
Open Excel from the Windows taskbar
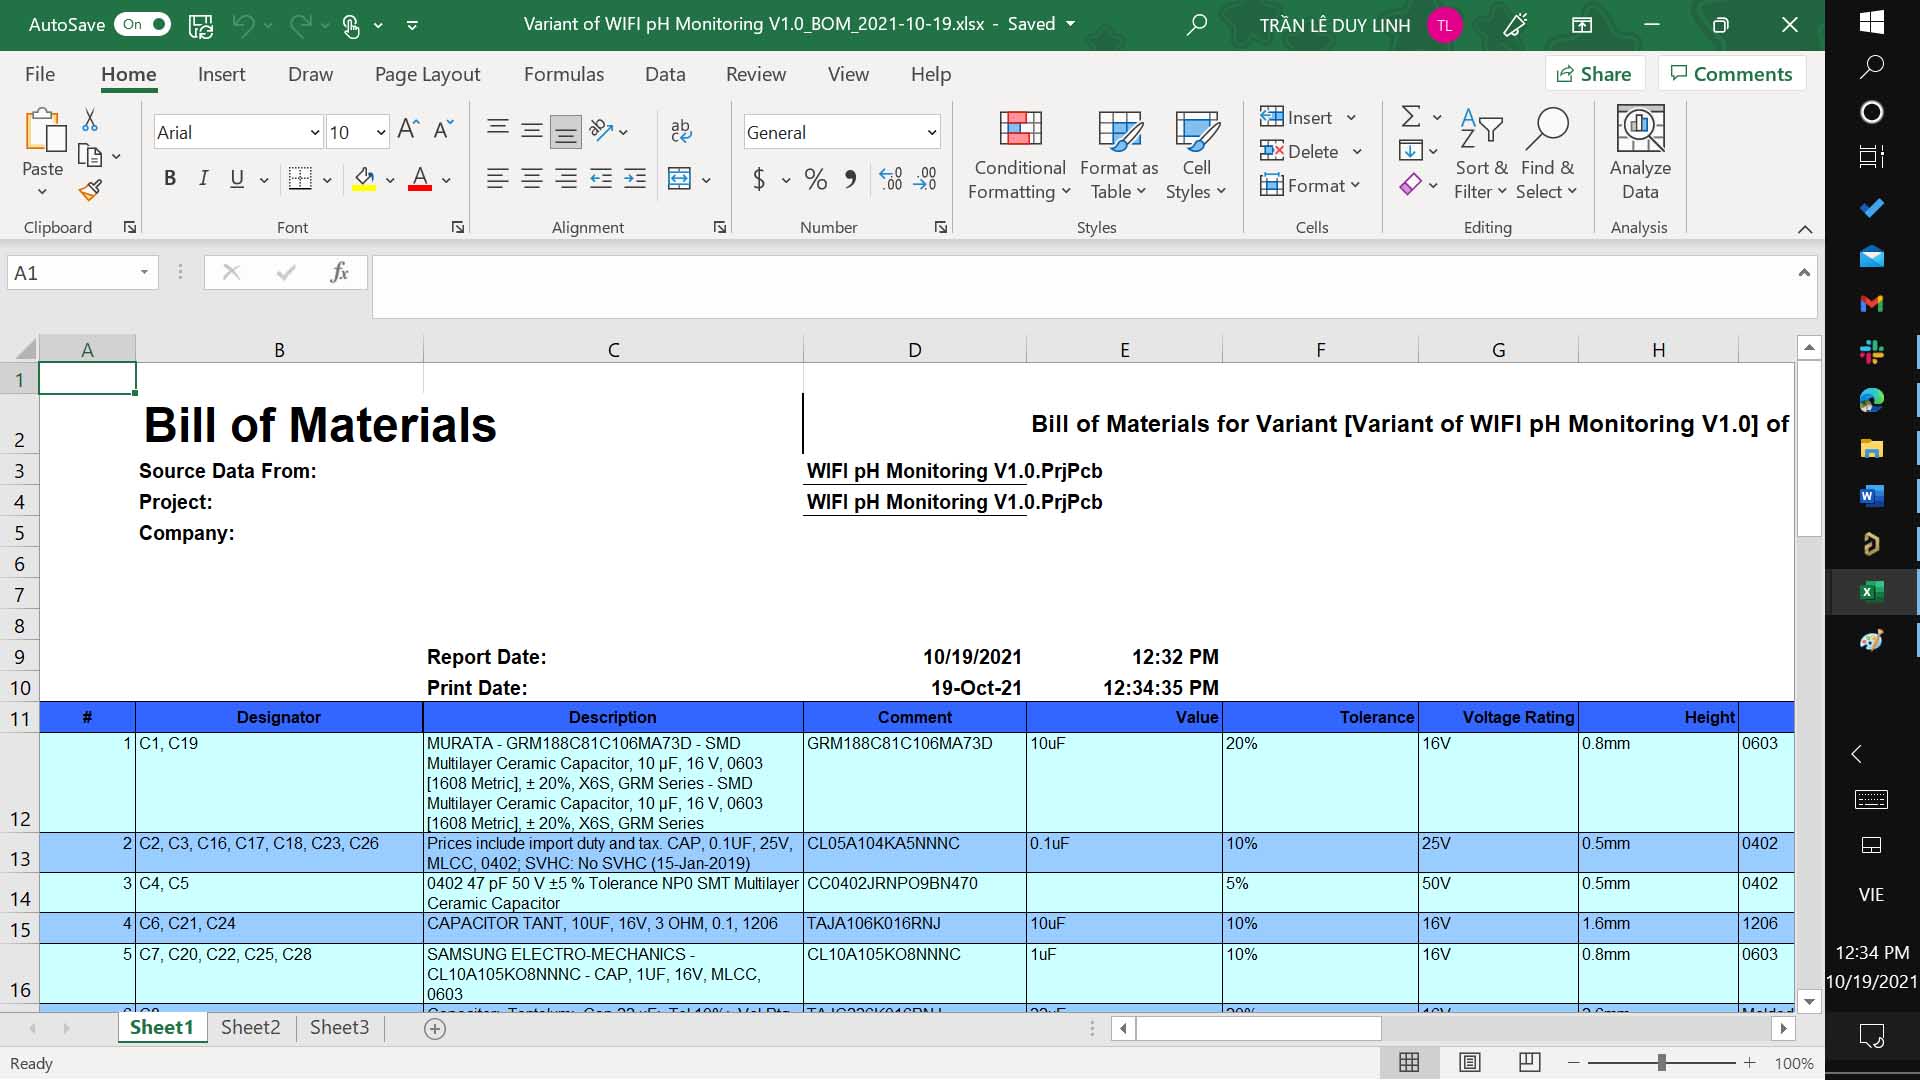[1871, 592]
